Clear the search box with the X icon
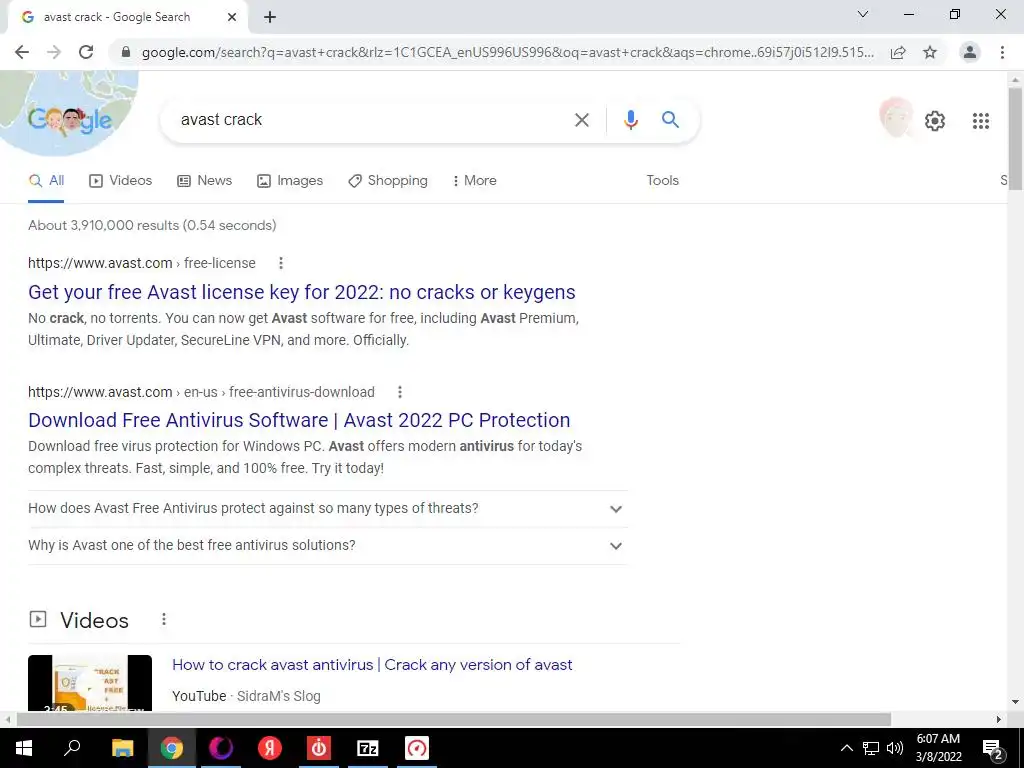The width and height of the screenshot is (1024, 768). (x=581, y=120)
